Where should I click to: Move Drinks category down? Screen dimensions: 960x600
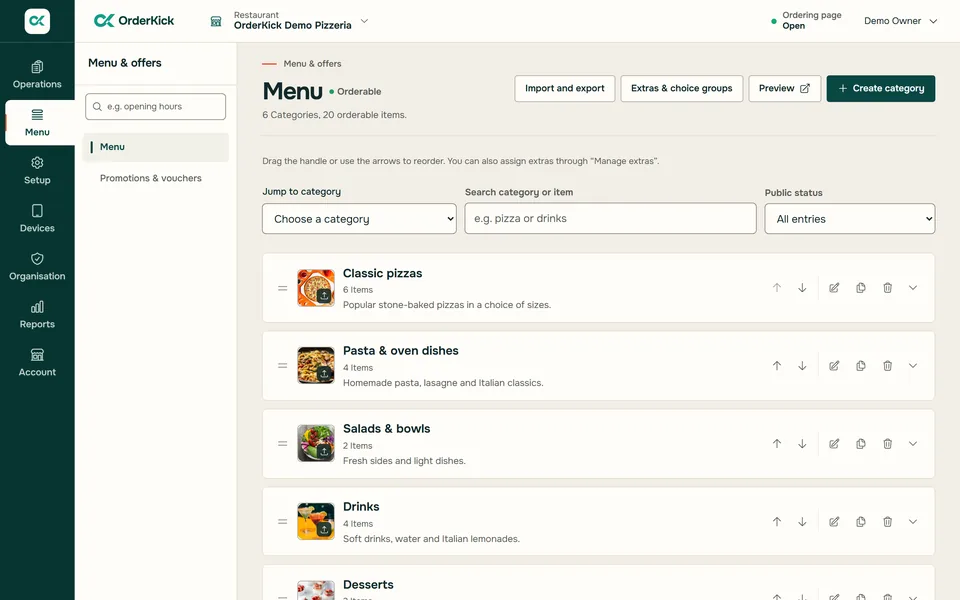802,522
